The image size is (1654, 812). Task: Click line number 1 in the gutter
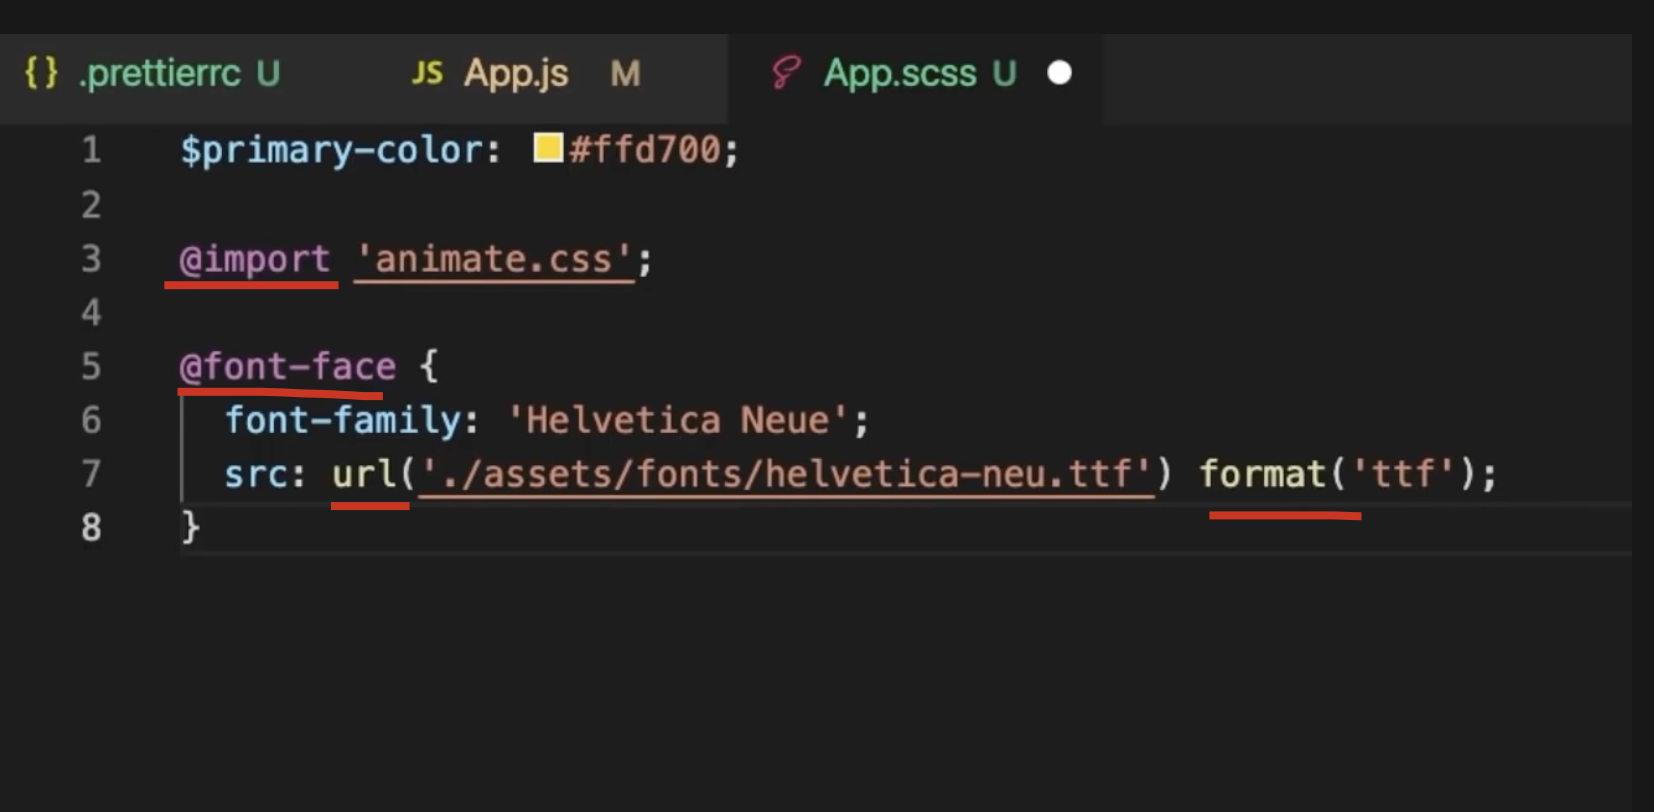pos(91,150)
